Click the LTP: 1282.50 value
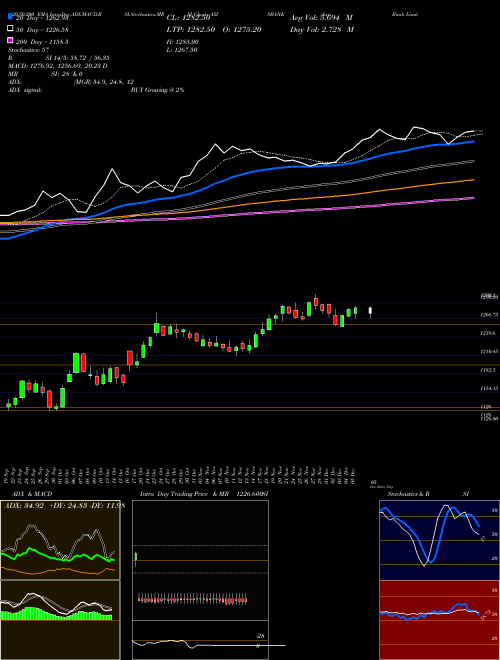Screen dimensions: 500x660 tap(191, 30)
